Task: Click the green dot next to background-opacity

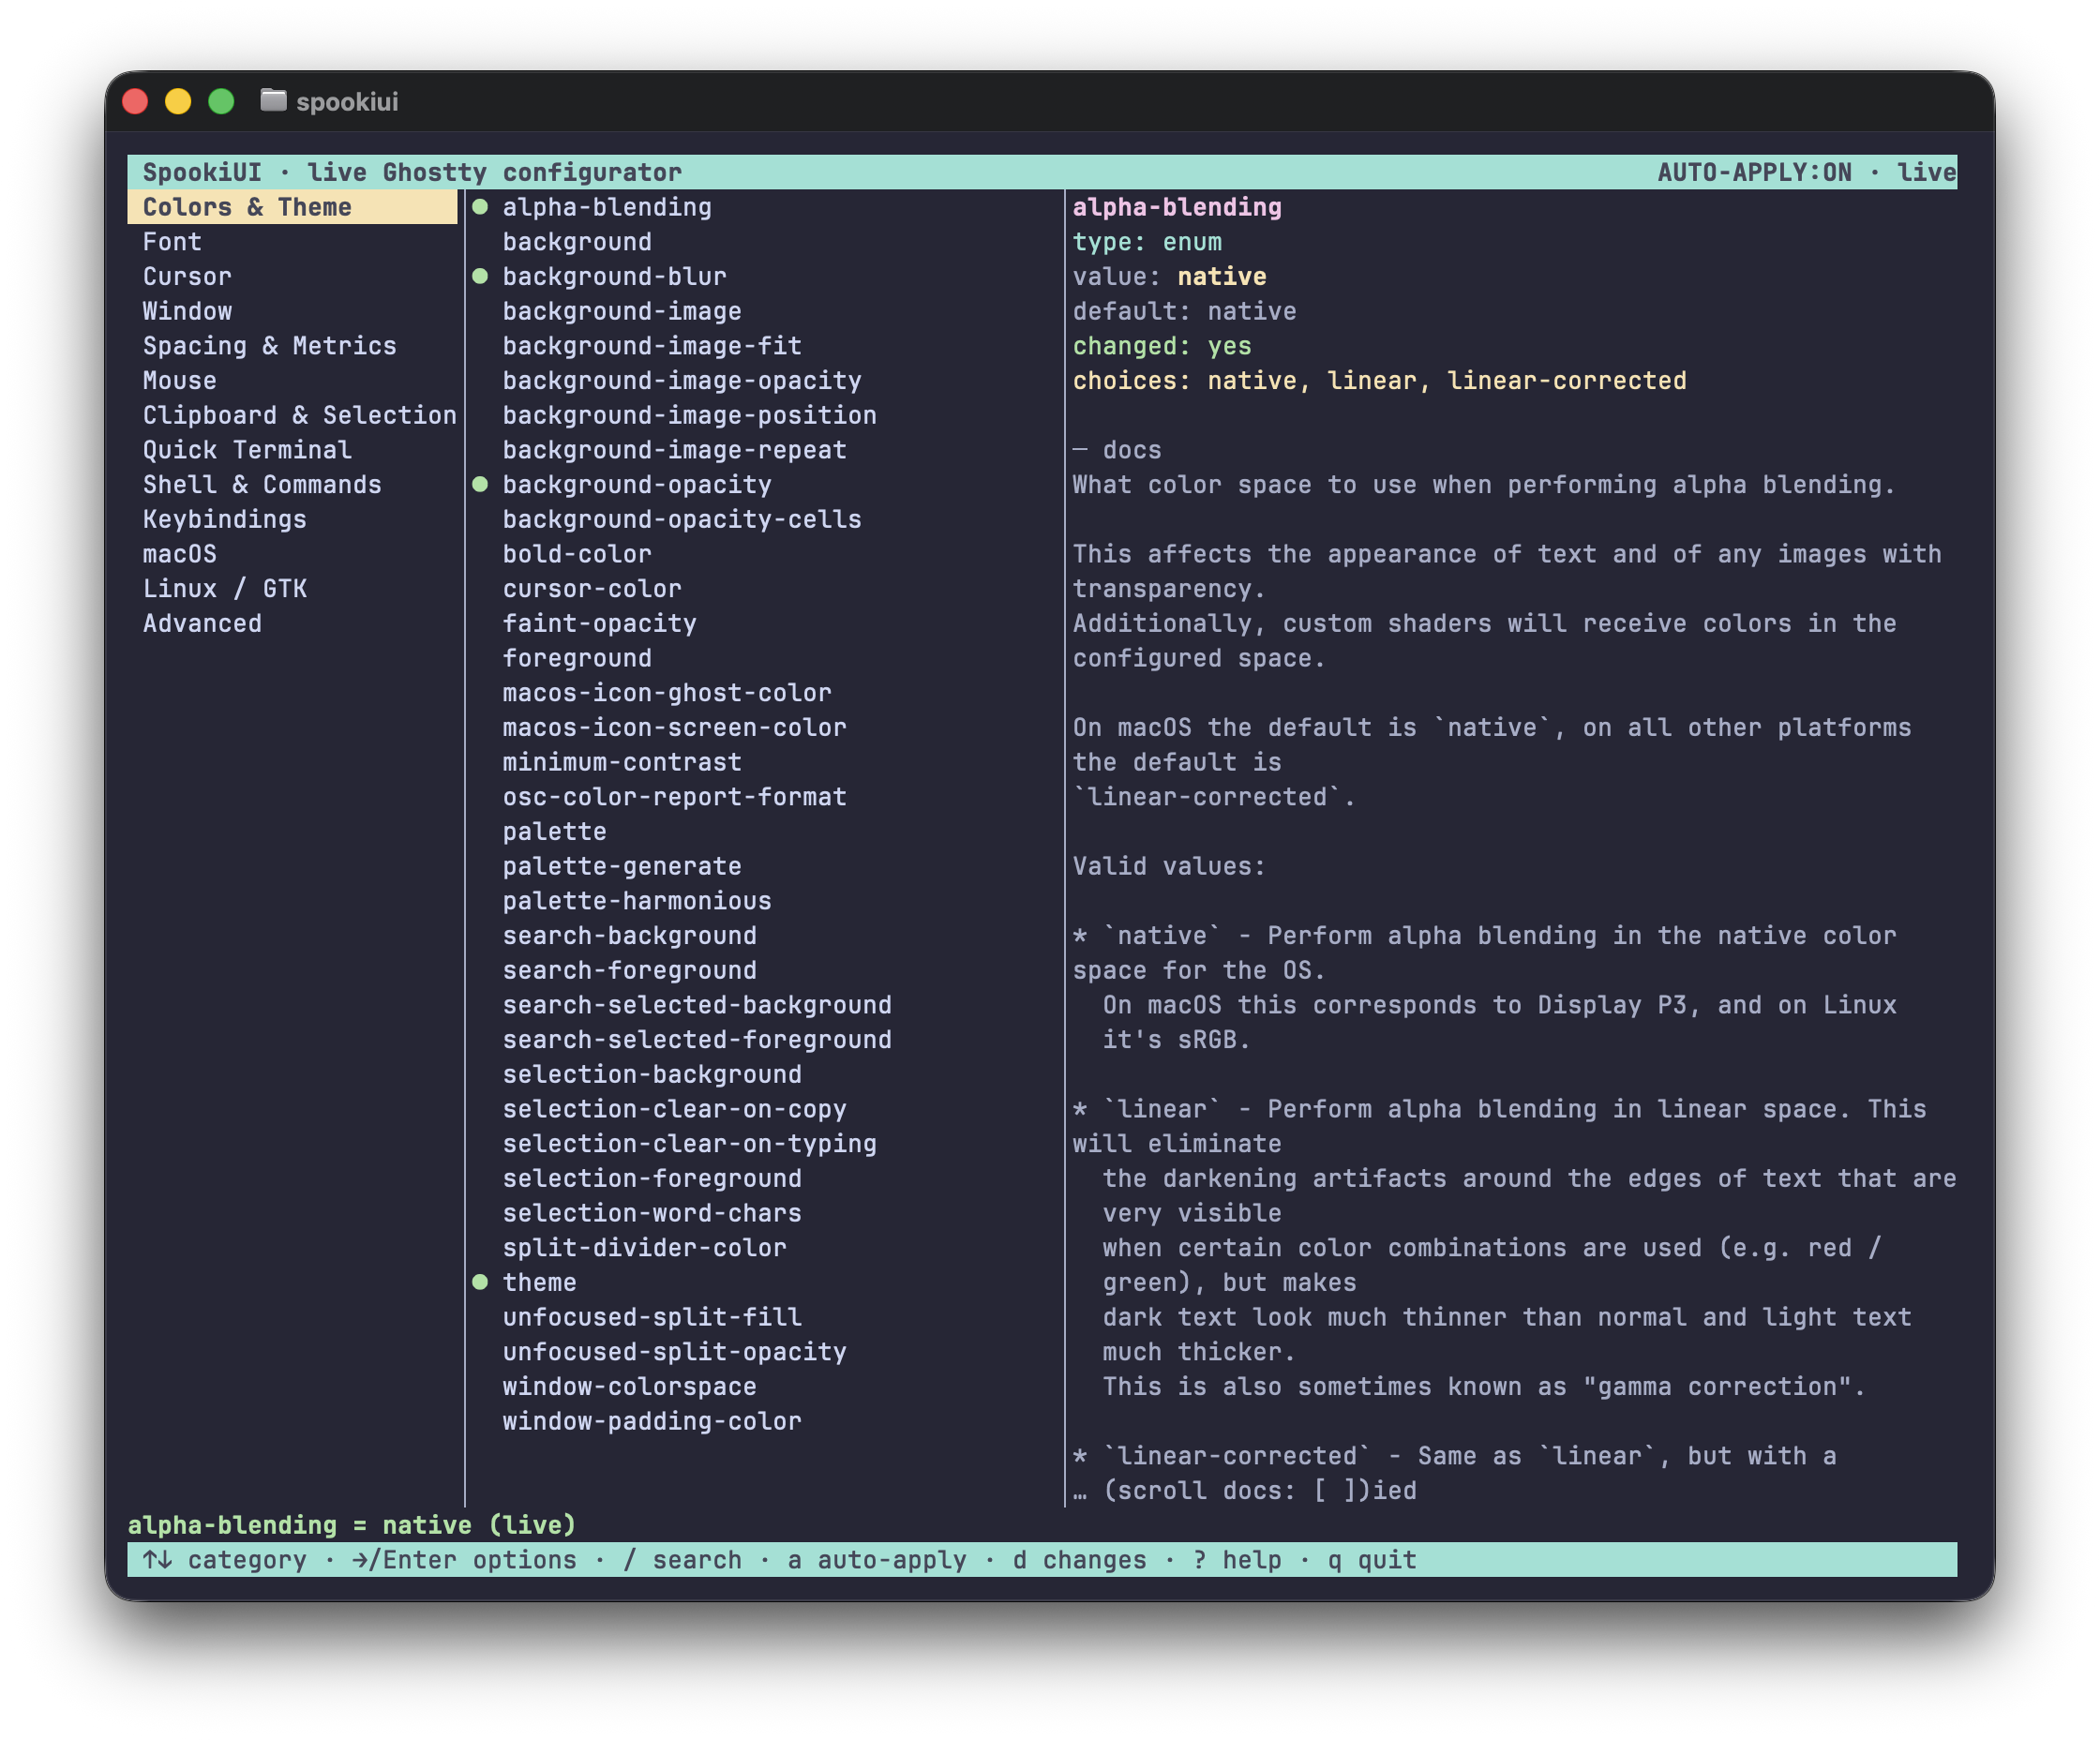Action: (480, 484)
